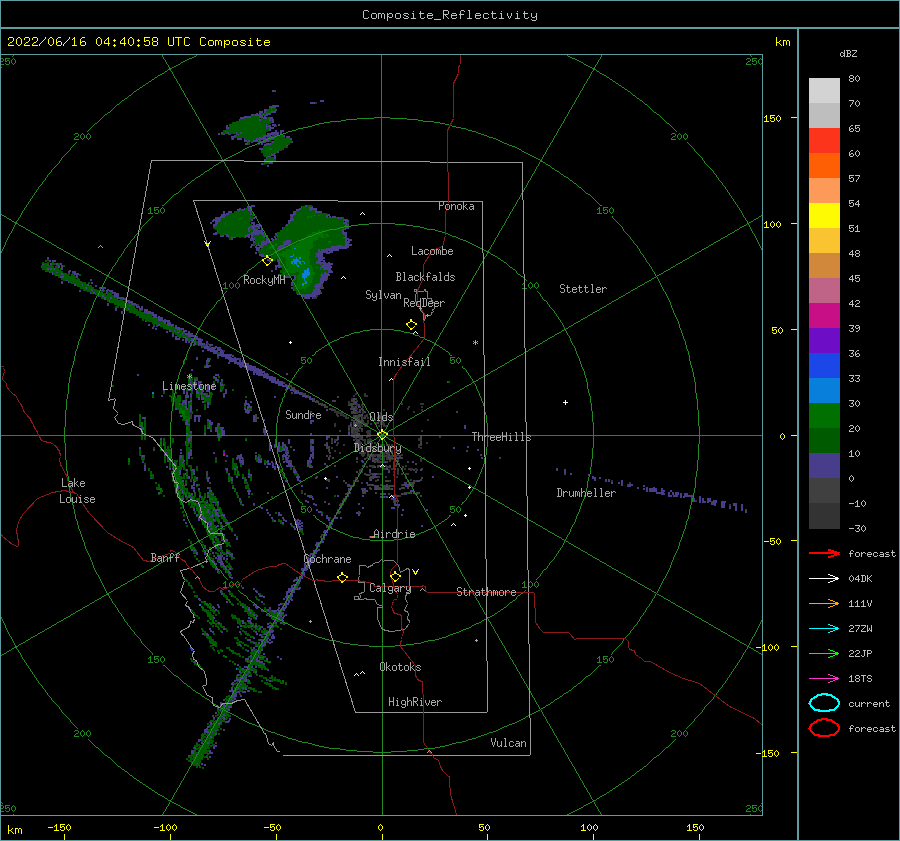Click the Strathmore label

coord(486,592)
